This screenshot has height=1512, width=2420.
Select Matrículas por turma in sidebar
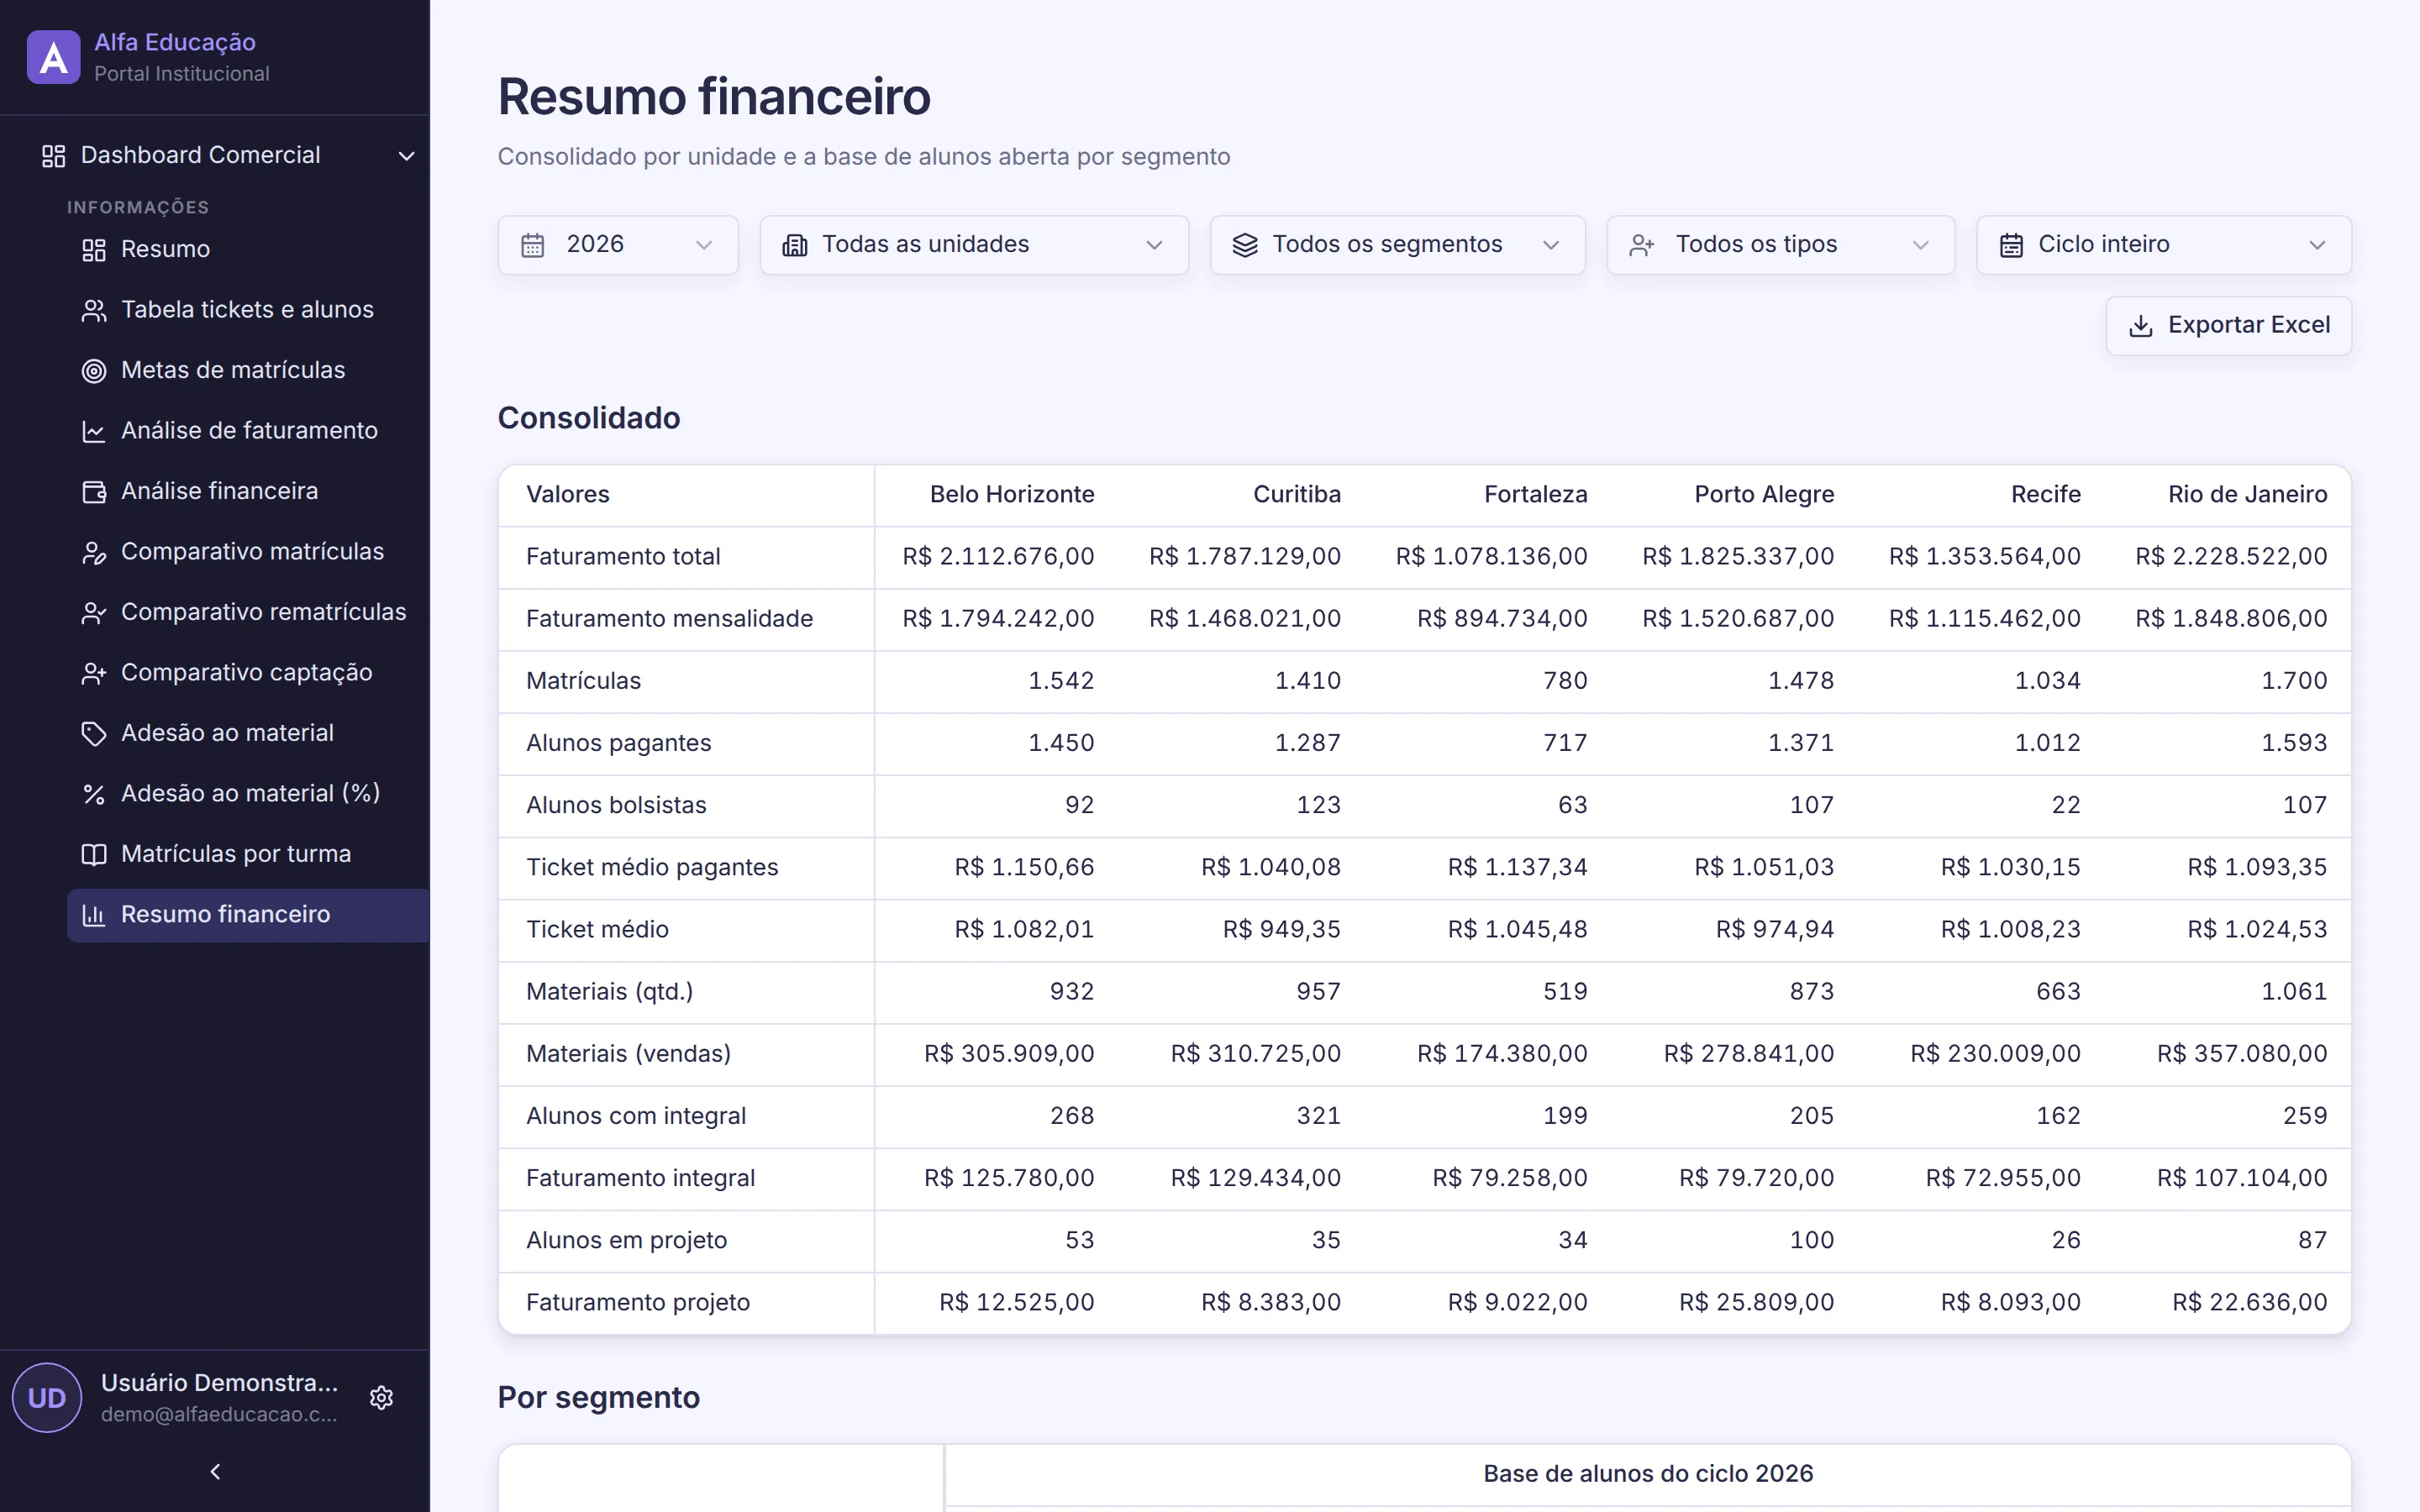tap(247, 855)
